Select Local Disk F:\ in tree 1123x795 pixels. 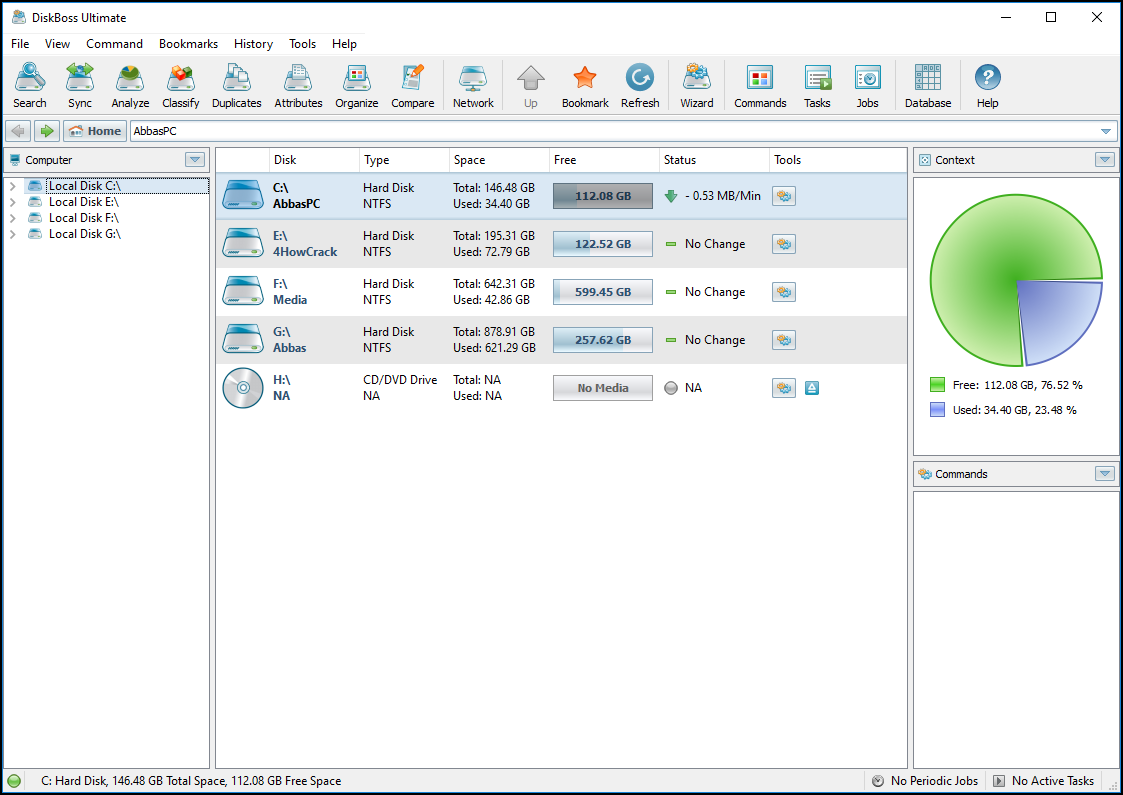83,218
